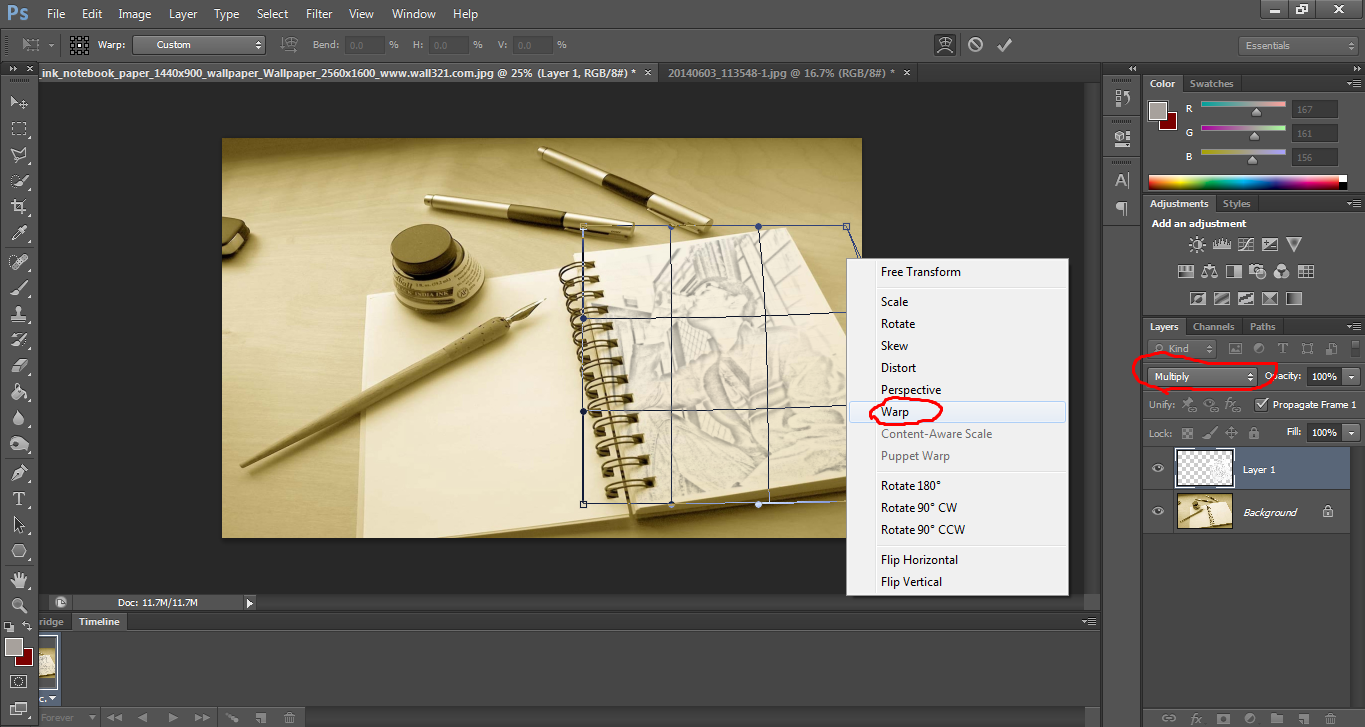Open the Paragraph panel icon
Image resolution: width=1365 pixels, height=727 pixels.
(x=1121, y=208)
